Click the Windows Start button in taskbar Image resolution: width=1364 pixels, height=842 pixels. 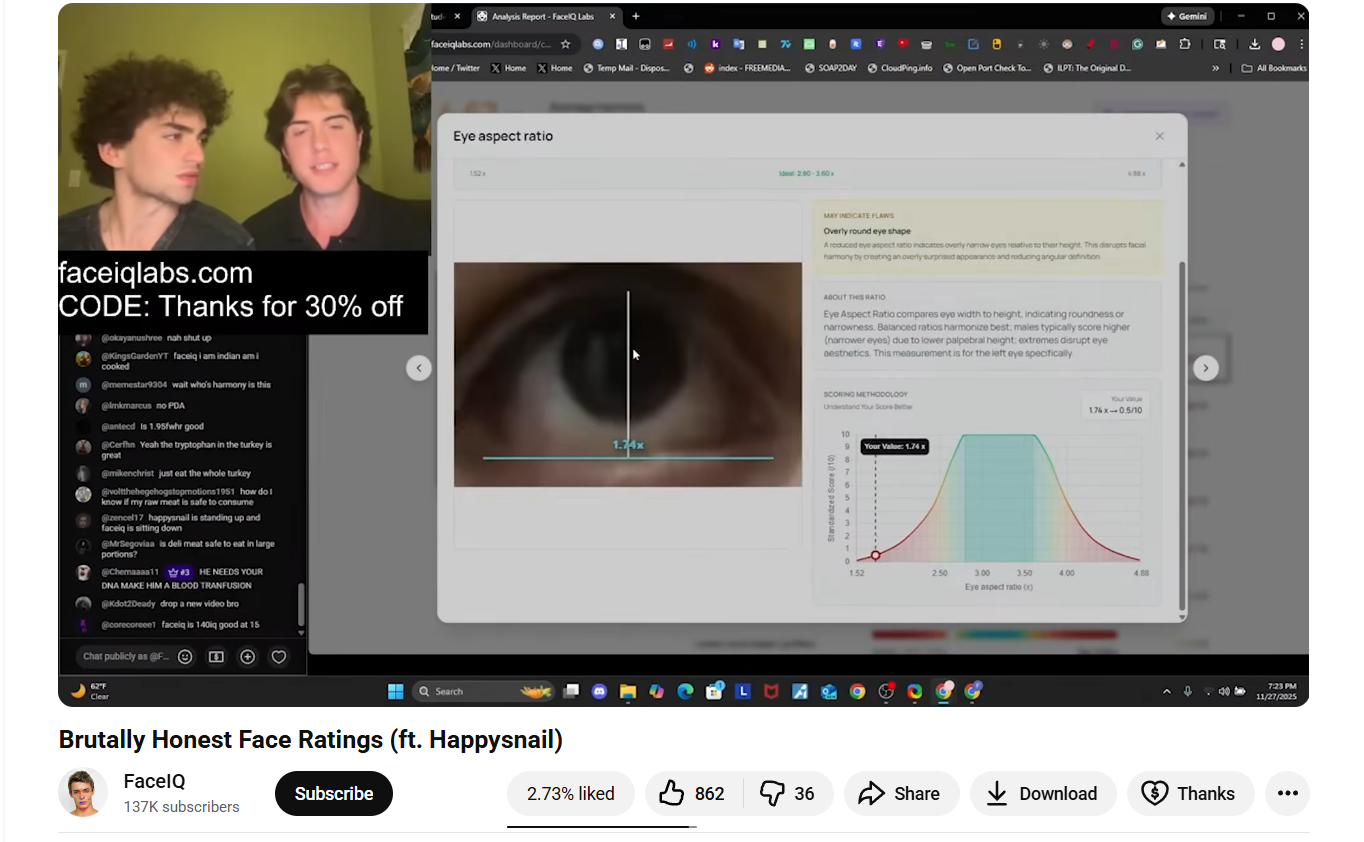(395, 691)
